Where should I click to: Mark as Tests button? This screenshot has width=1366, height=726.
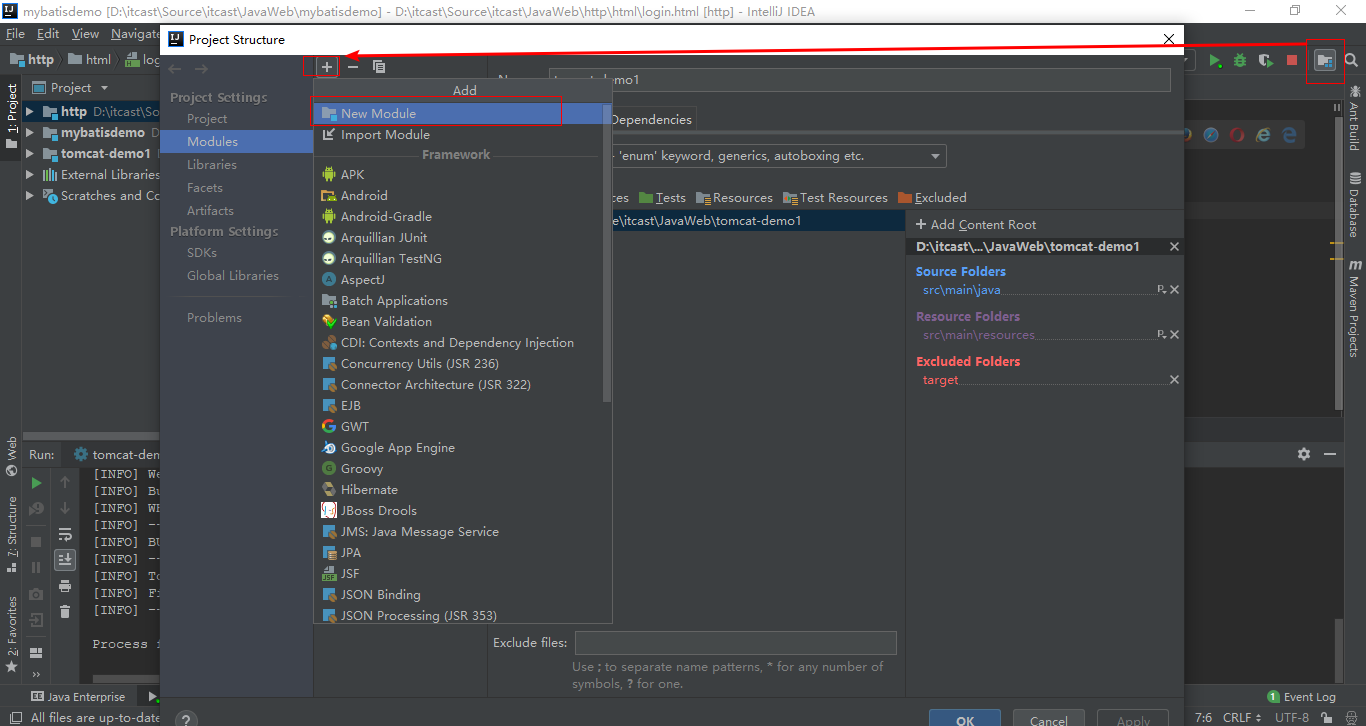(x=663, y=198)
